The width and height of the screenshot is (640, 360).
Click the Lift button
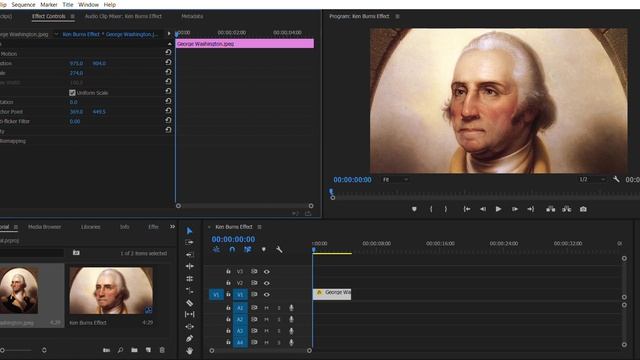(x=551, y=209)
